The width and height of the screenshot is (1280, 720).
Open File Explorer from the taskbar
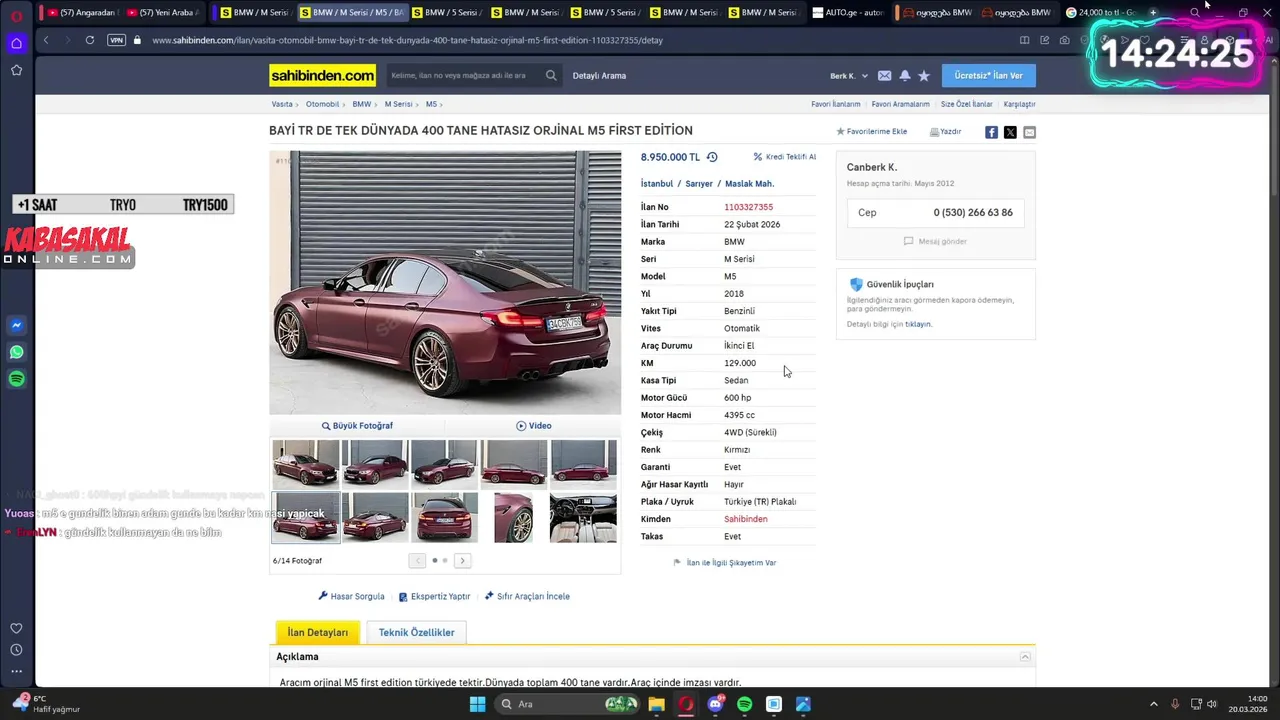(x=656, y=704)
